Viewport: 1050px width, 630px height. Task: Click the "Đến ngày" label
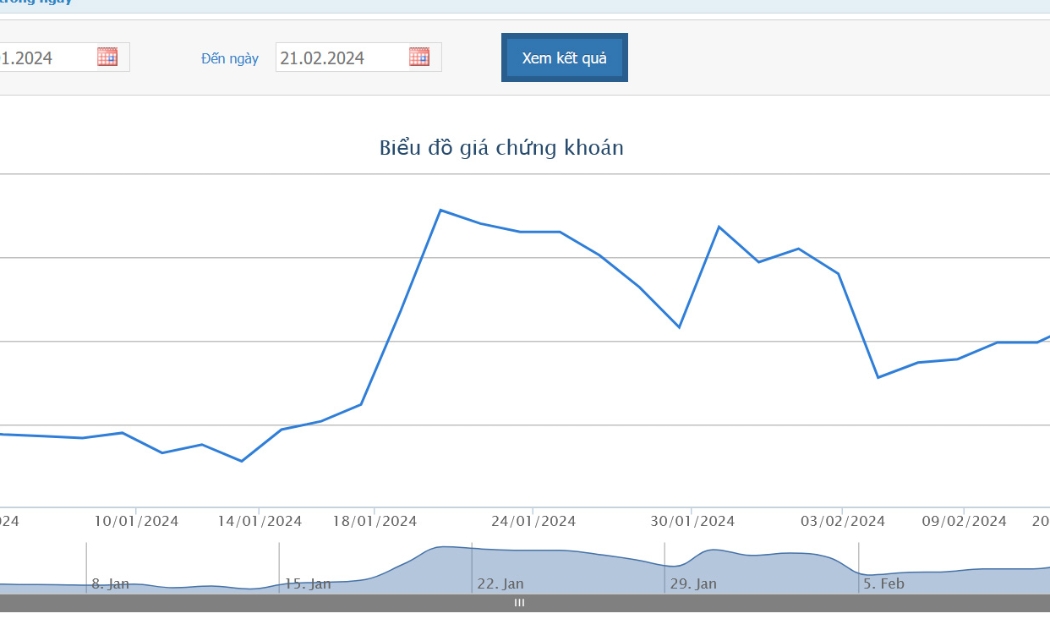coord(230,59)
